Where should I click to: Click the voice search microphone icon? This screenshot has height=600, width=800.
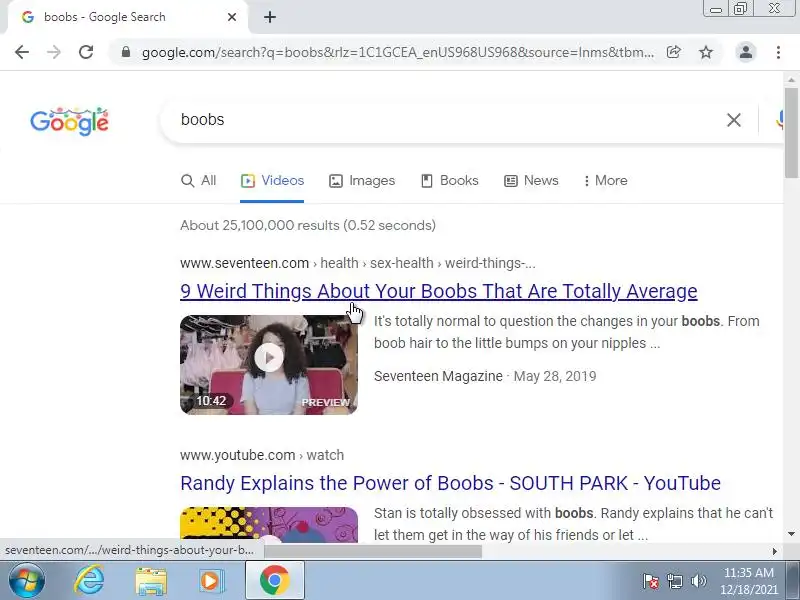(x=779, y=120)
